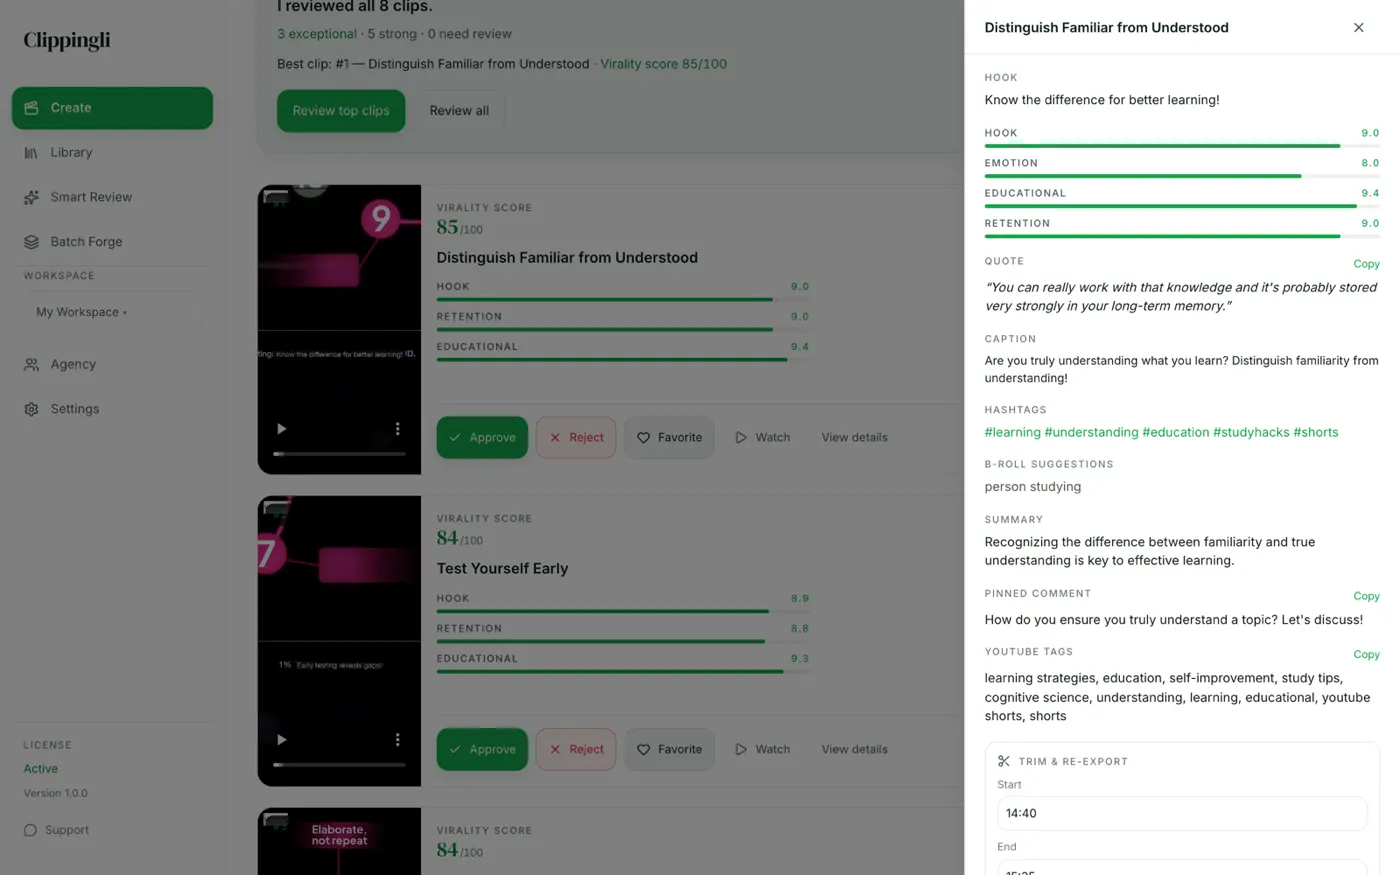
Task: Play the Test Yourself Early clip video
Action: (x=281, y=740)
